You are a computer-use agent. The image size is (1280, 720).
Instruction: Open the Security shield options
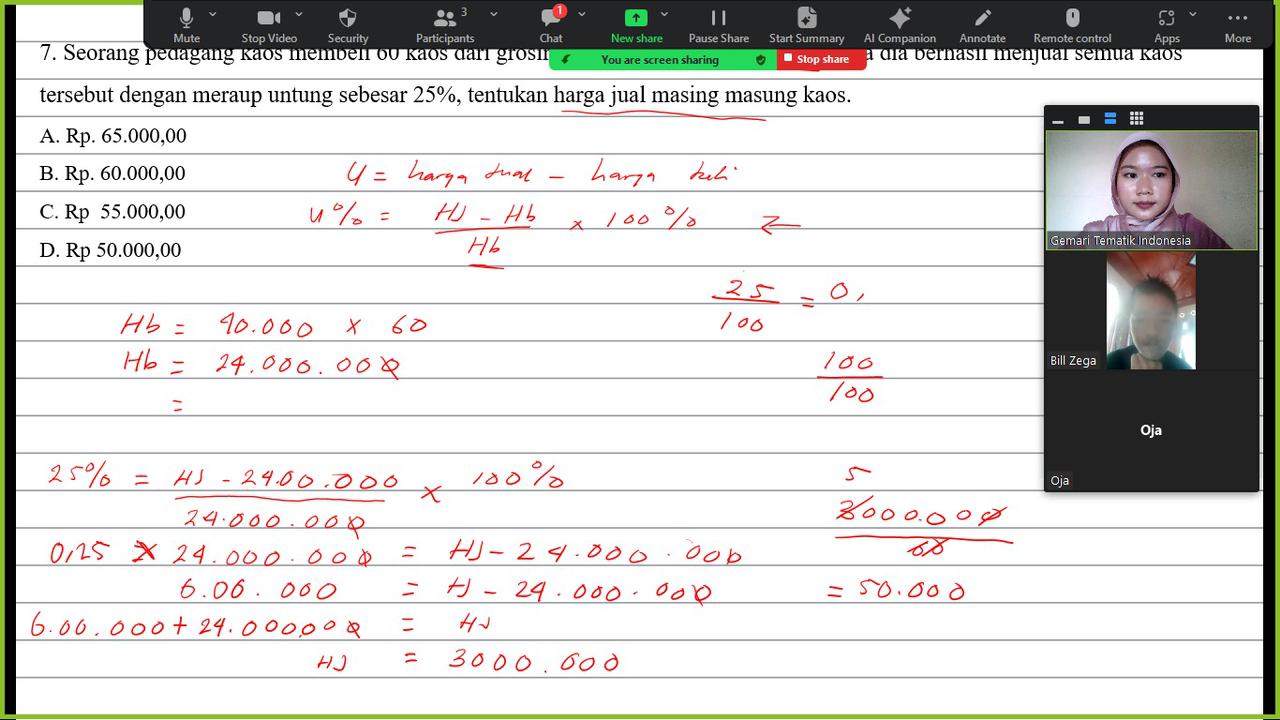pyautogui.click(x=348, y=18)
